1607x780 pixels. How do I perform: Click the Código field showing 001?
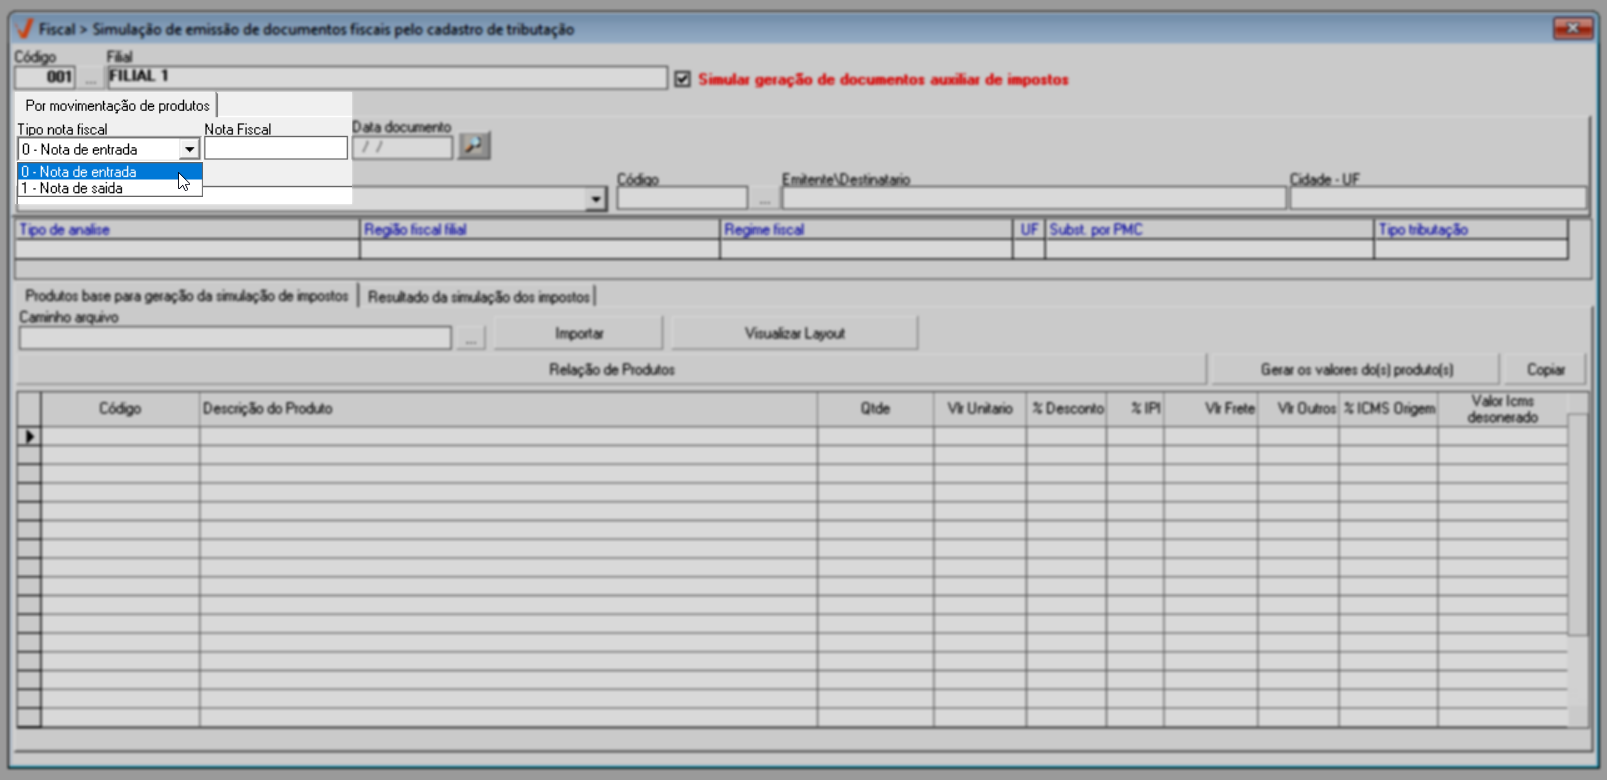(x=45, y=77)
